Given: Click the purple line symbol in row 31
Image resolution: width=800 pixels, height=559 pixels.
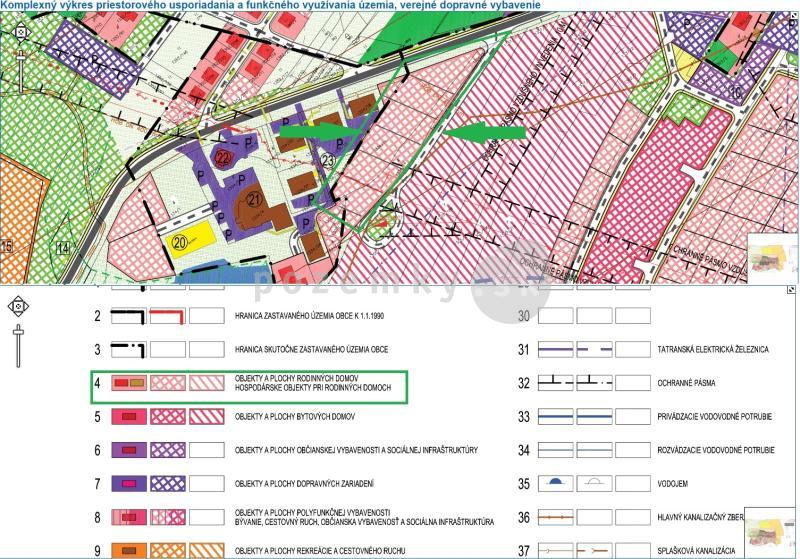Looking at the screenshot, I should click(556, 349).
